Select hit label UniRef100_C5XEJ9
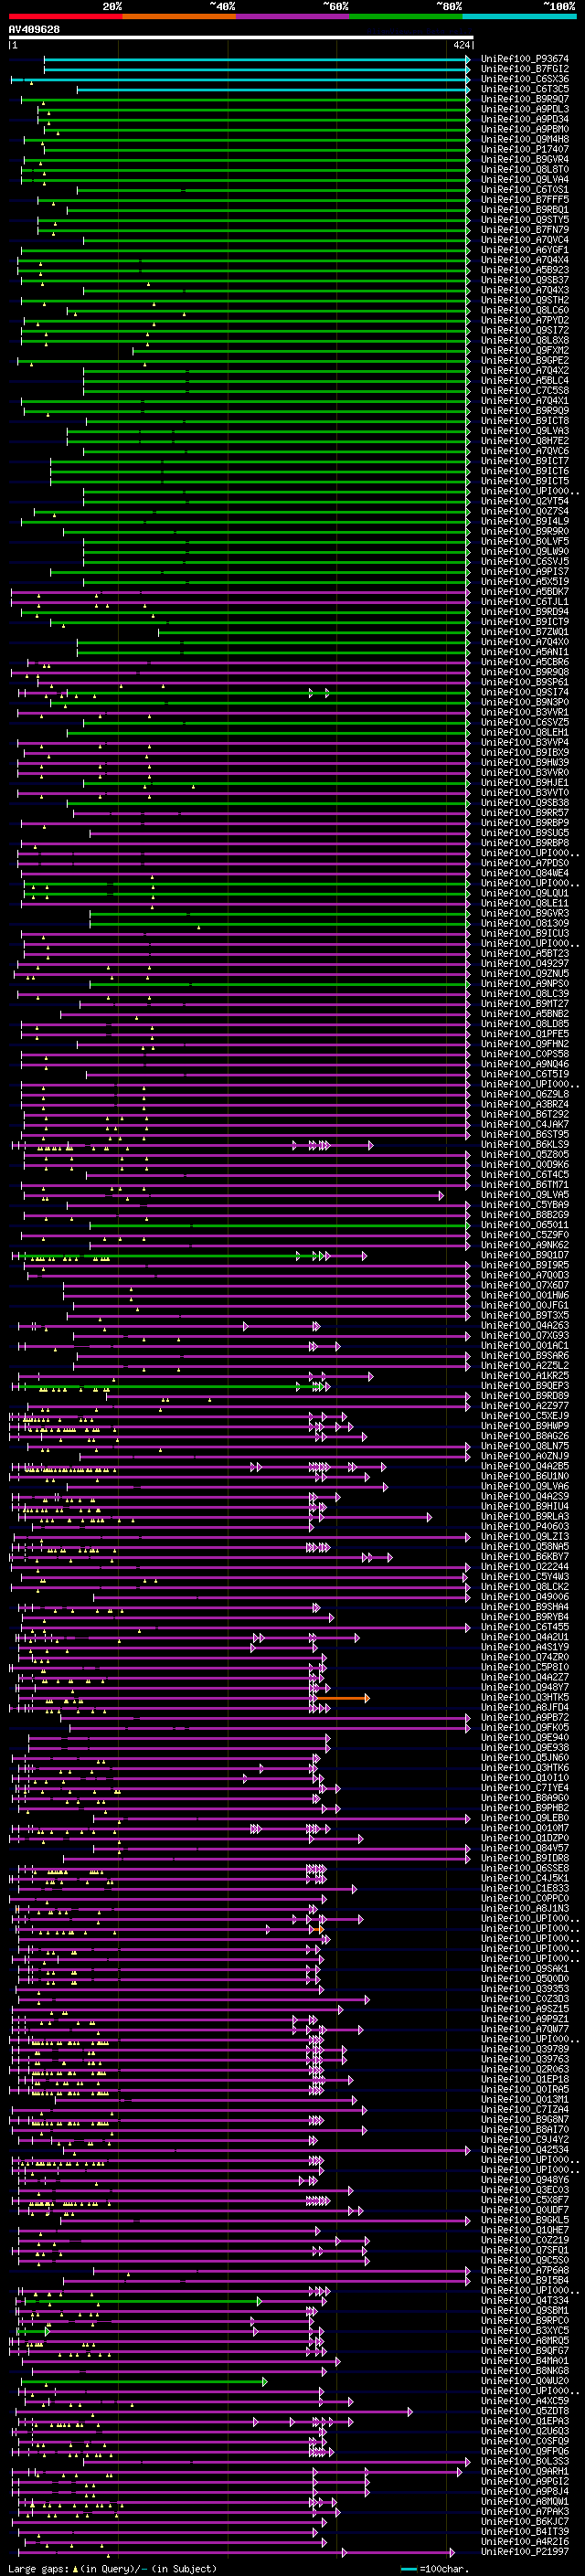 tap(524, 1415)
